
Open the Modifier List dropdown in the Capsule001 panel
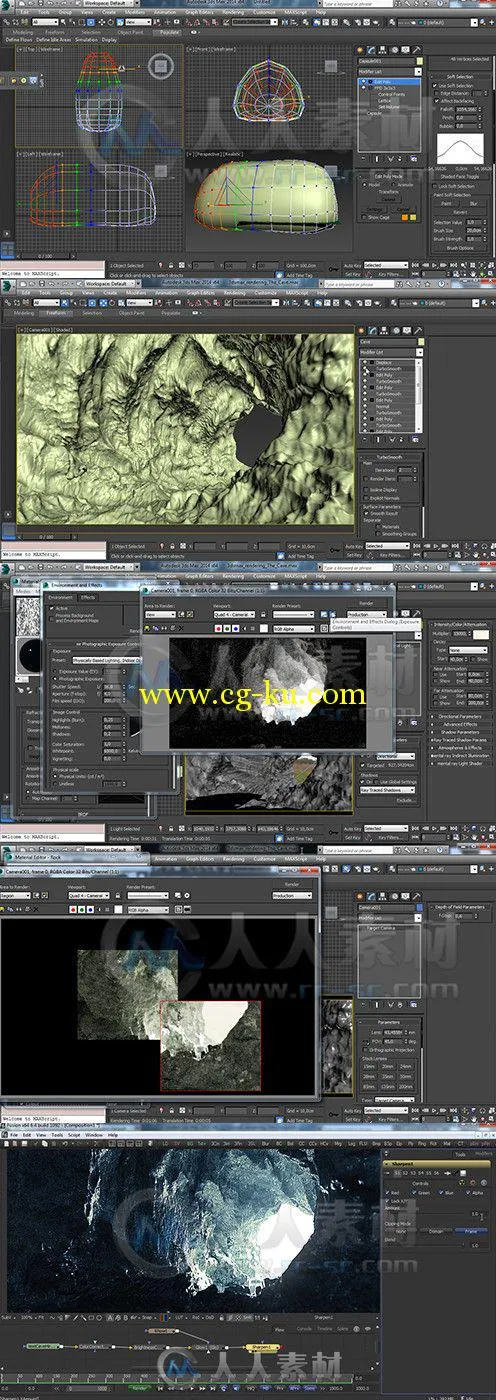390,71
